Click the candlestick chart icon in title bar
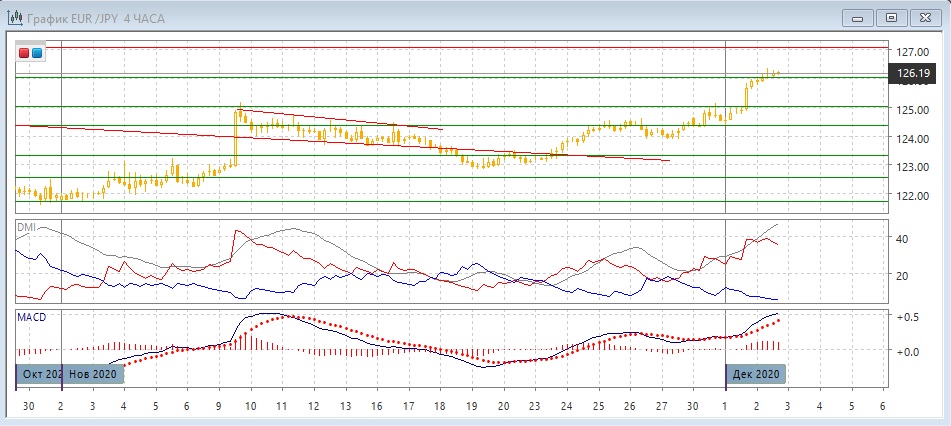 click(x=13, y=16)
